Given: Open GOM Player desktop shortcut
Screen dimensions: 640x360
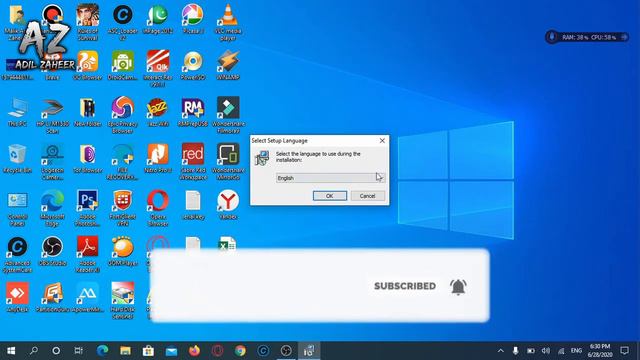Looking at the screenshot, I should click(122, 251).
